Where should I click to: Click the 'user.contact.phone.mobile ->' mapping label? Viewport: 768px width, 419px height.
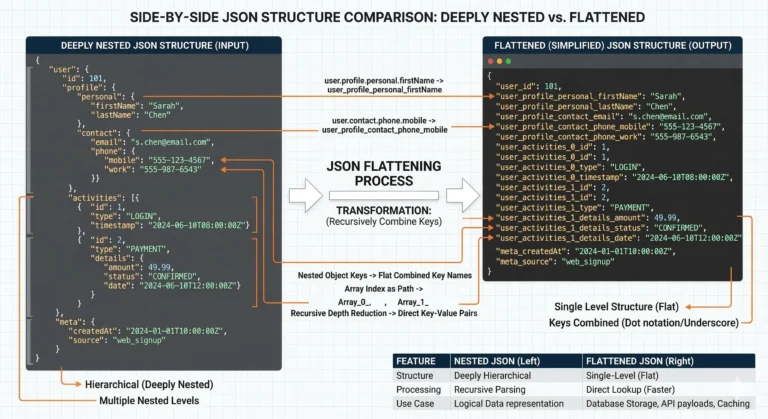(x=384, y=121)
